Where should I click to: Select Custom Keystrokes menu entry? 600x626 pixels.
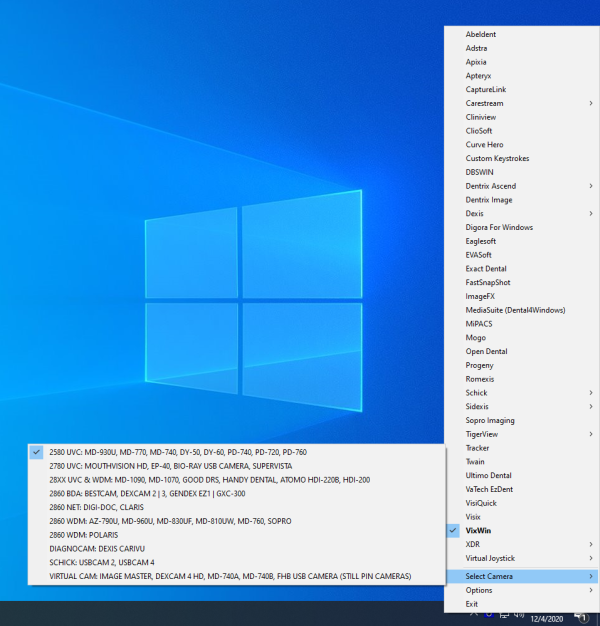[497, 158]
